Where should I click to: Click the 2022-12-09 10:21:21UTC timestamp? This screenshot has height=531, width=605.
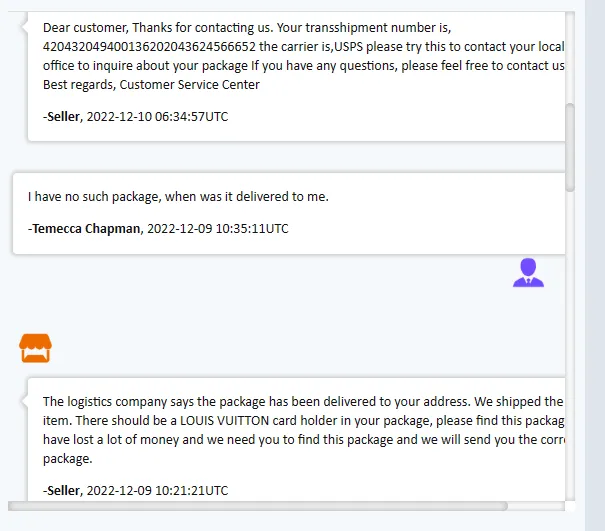tap(158, 490)
